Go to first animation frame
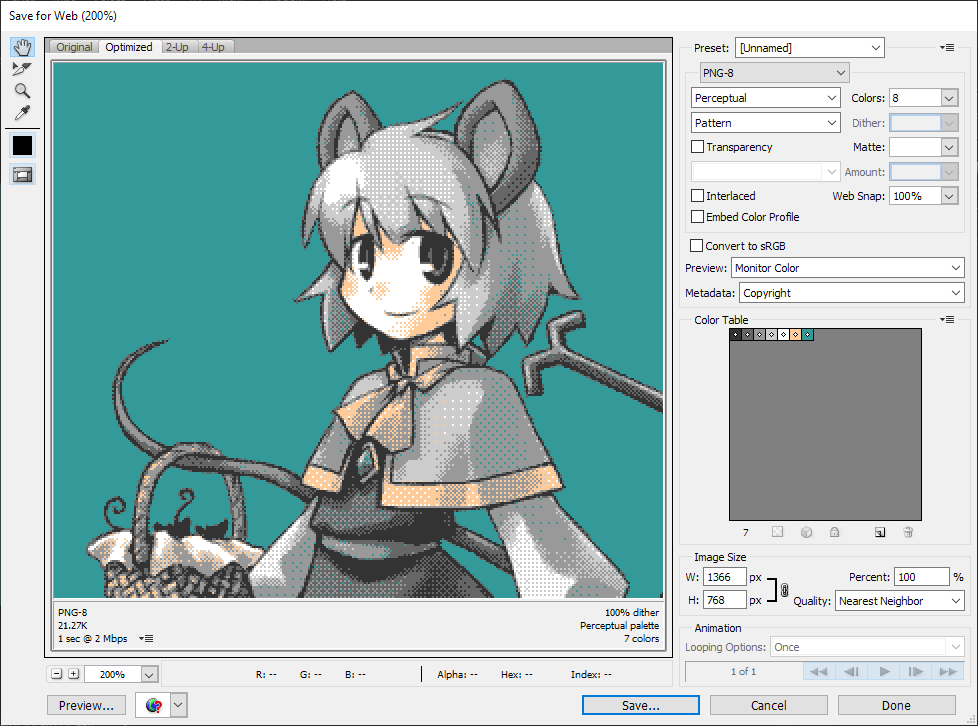Screen dimensions: 978x726 coord(818,672)
